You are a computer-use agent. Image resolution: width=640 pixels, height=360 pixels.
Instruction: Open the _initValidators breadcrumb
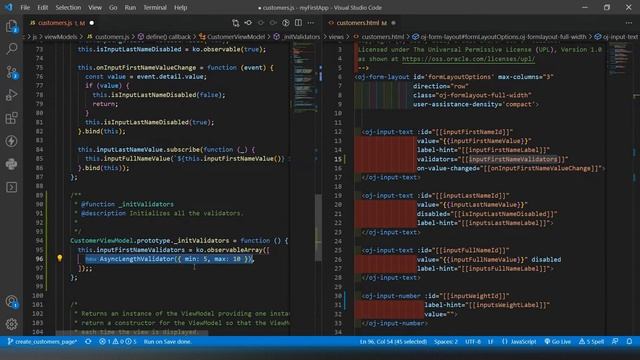click(x=297, y=37)
